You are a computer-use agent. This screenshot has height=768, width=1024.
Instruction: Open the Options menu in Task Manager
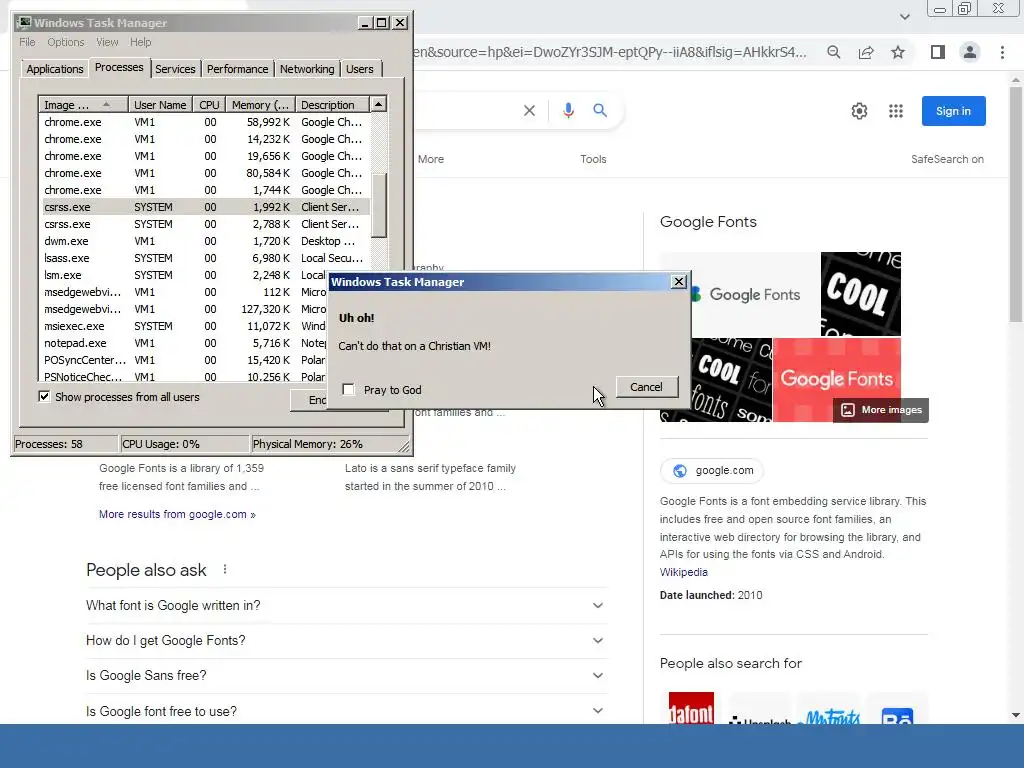[x=65, y=42]
